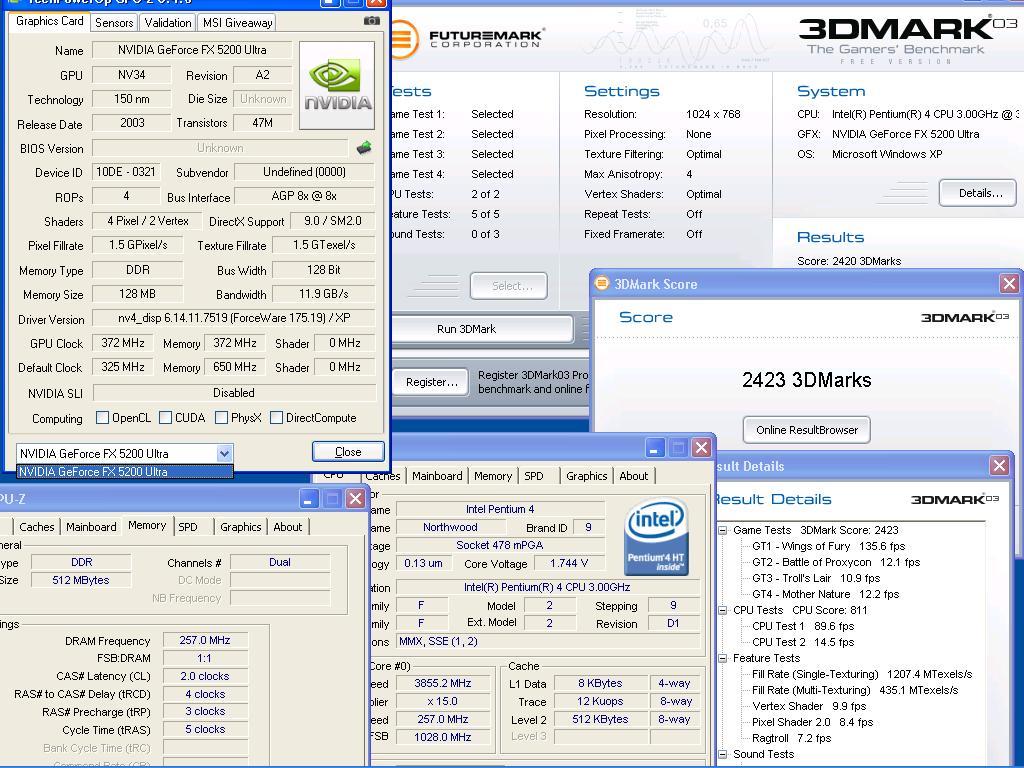1024x768 pixels.
Task: Open the GPU selection dropdown arrow
Action: click(224, 453)
